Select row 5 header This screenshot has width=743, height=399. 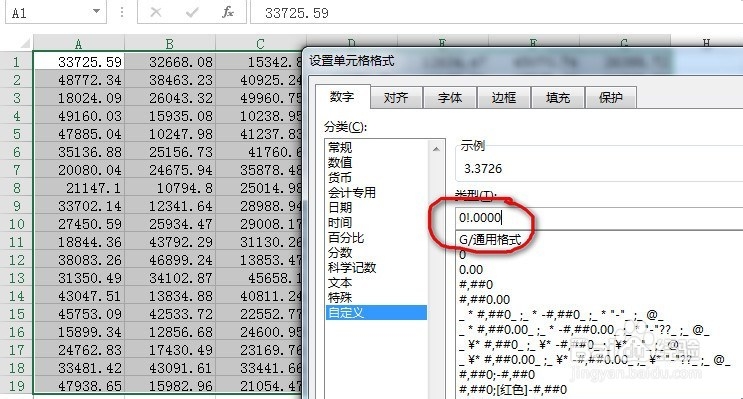click(16, 134)
